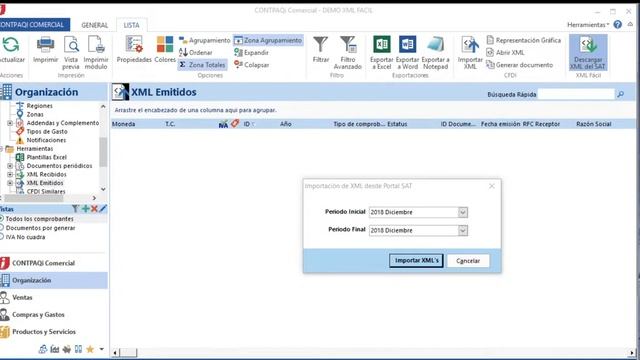Image resolution: width=640 pixels, height=360 pixels.
Task: Open Representación Gráfica
Action: coord(524,40)
